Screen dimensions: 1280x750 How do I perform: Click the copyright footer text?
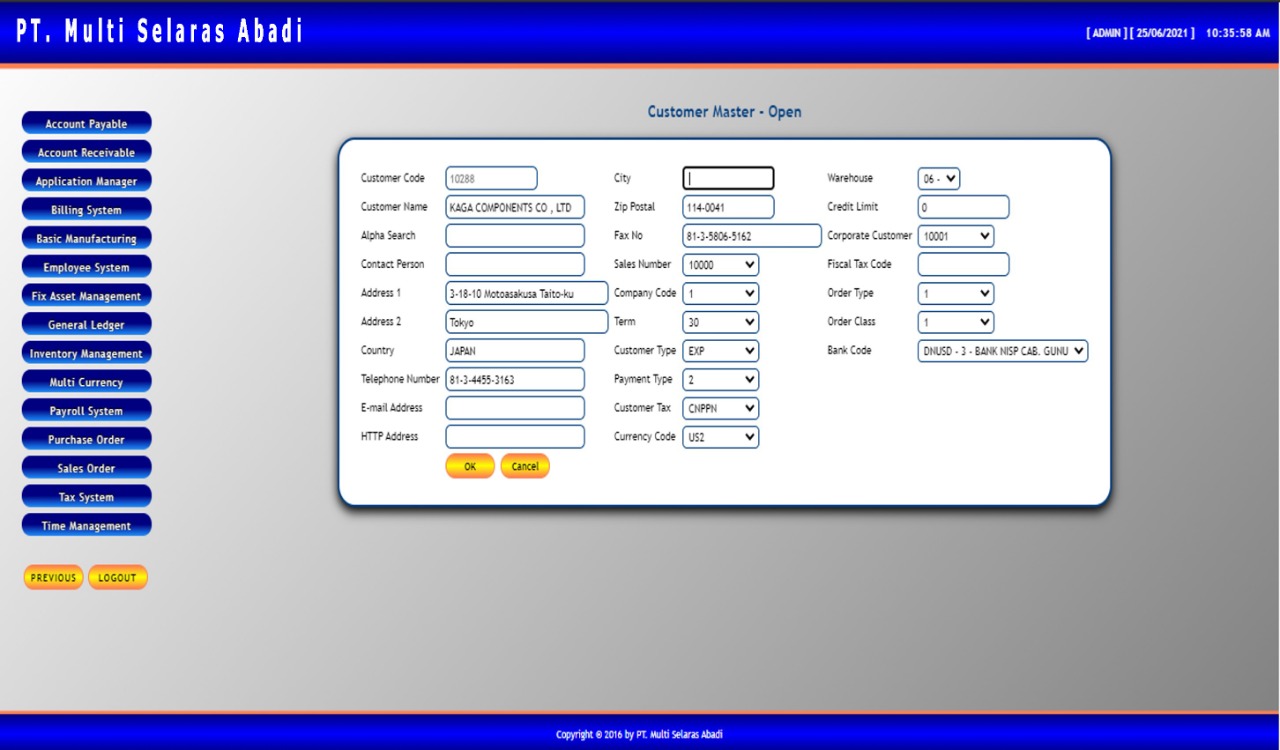[639, 735]
